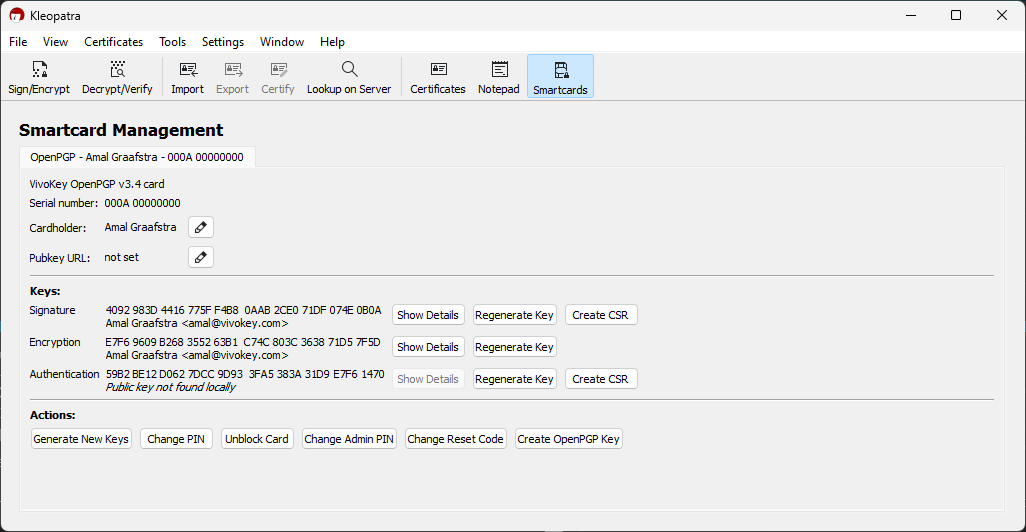1026x532 pixels.
Task: Click the serial number 000A 00000000 value
Action: 143,204
